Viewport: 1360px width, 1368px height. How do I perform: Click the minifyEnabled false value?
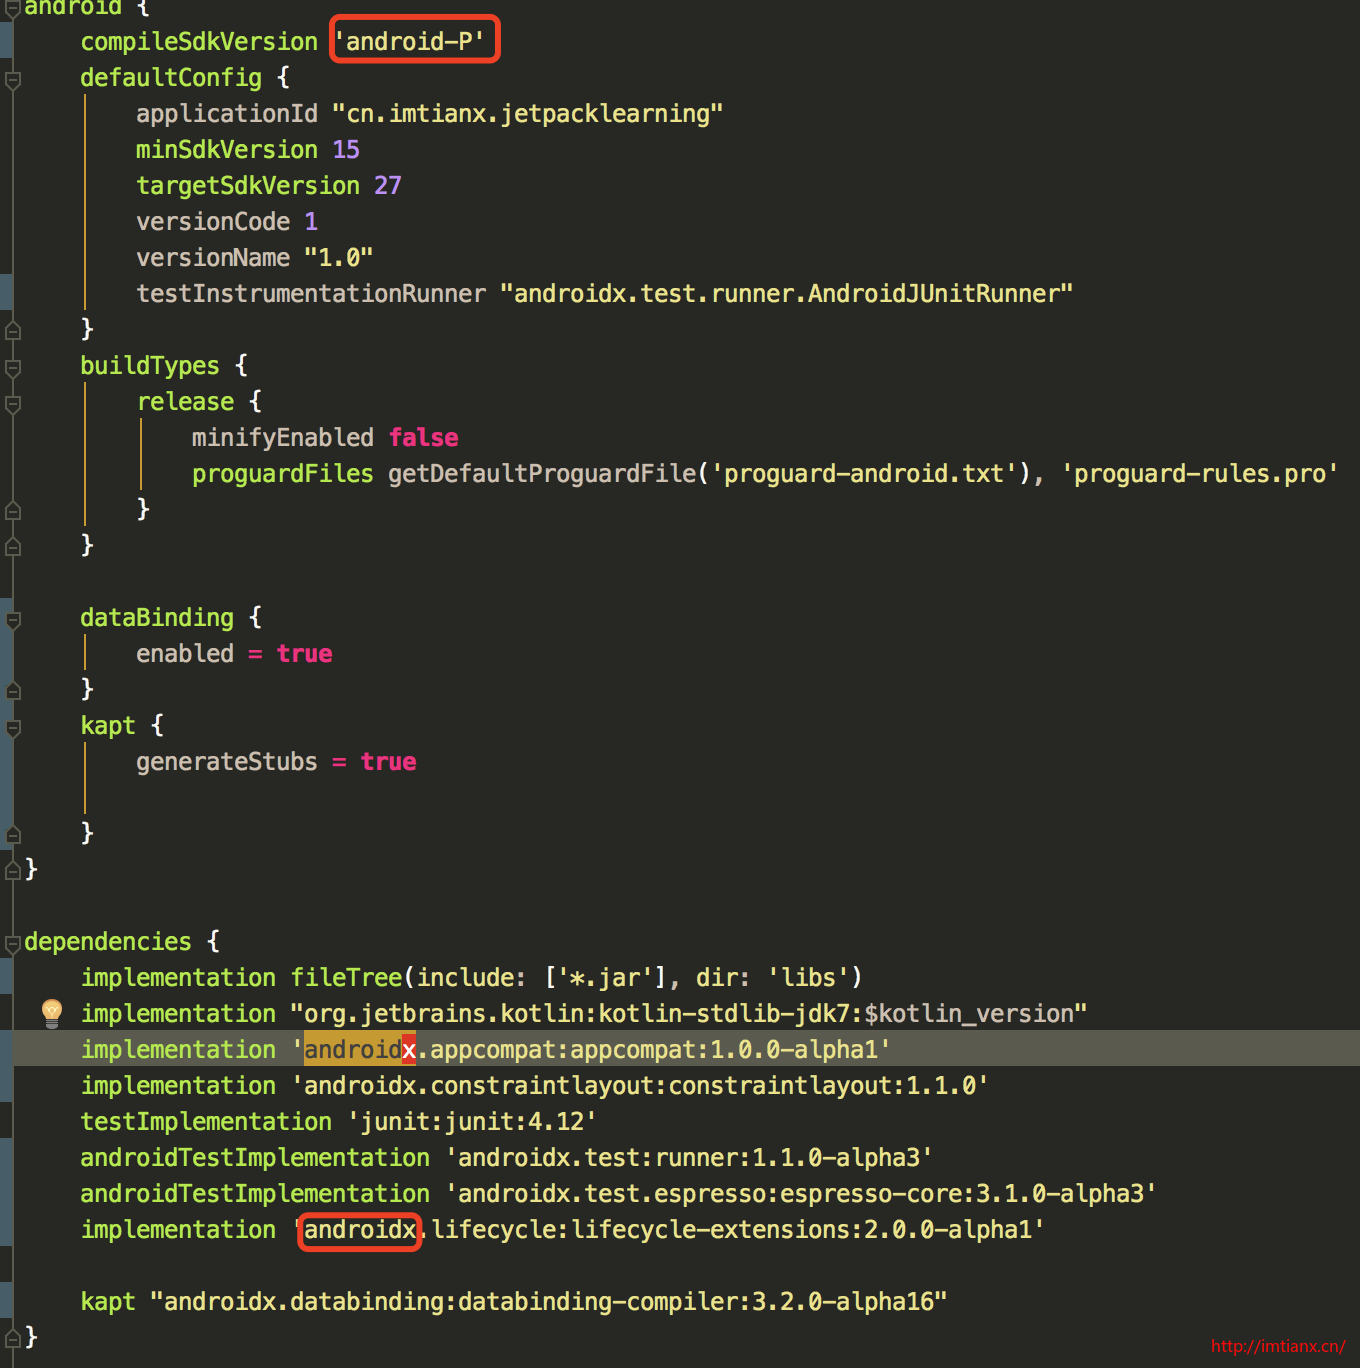pyautogui.click(x=424, y=437)
